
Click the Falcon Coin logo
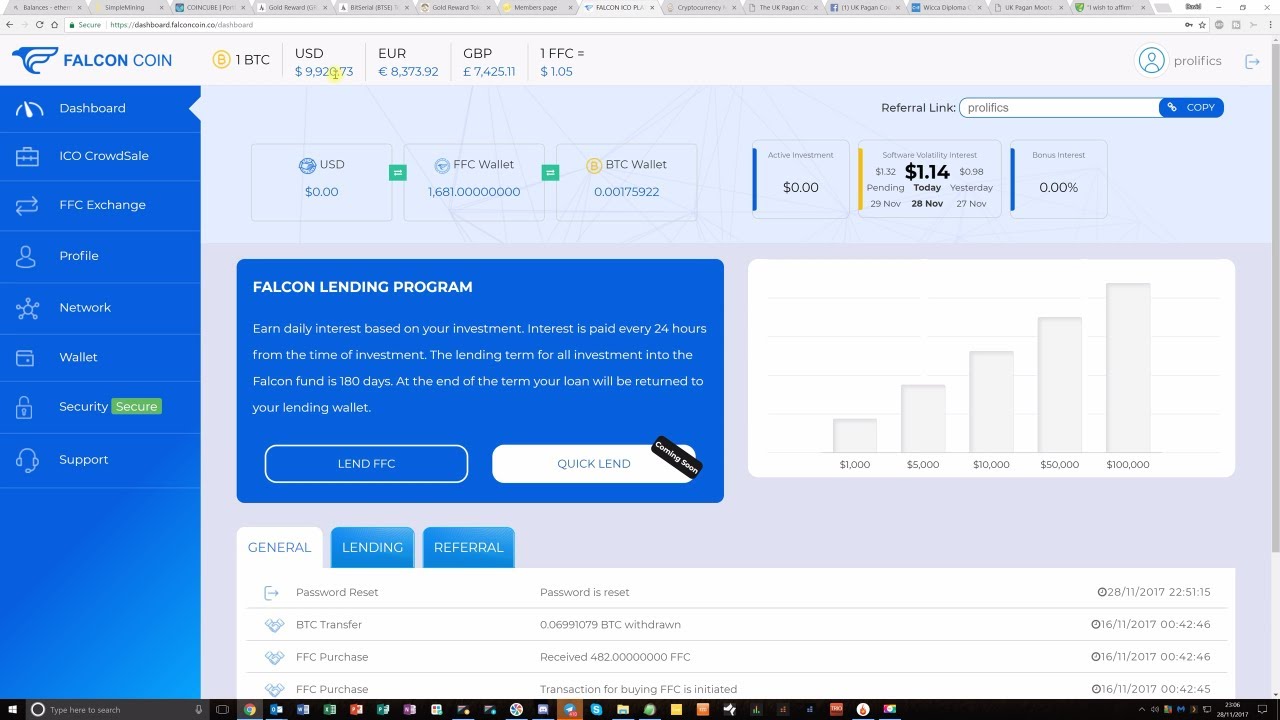tap(92, 60)
